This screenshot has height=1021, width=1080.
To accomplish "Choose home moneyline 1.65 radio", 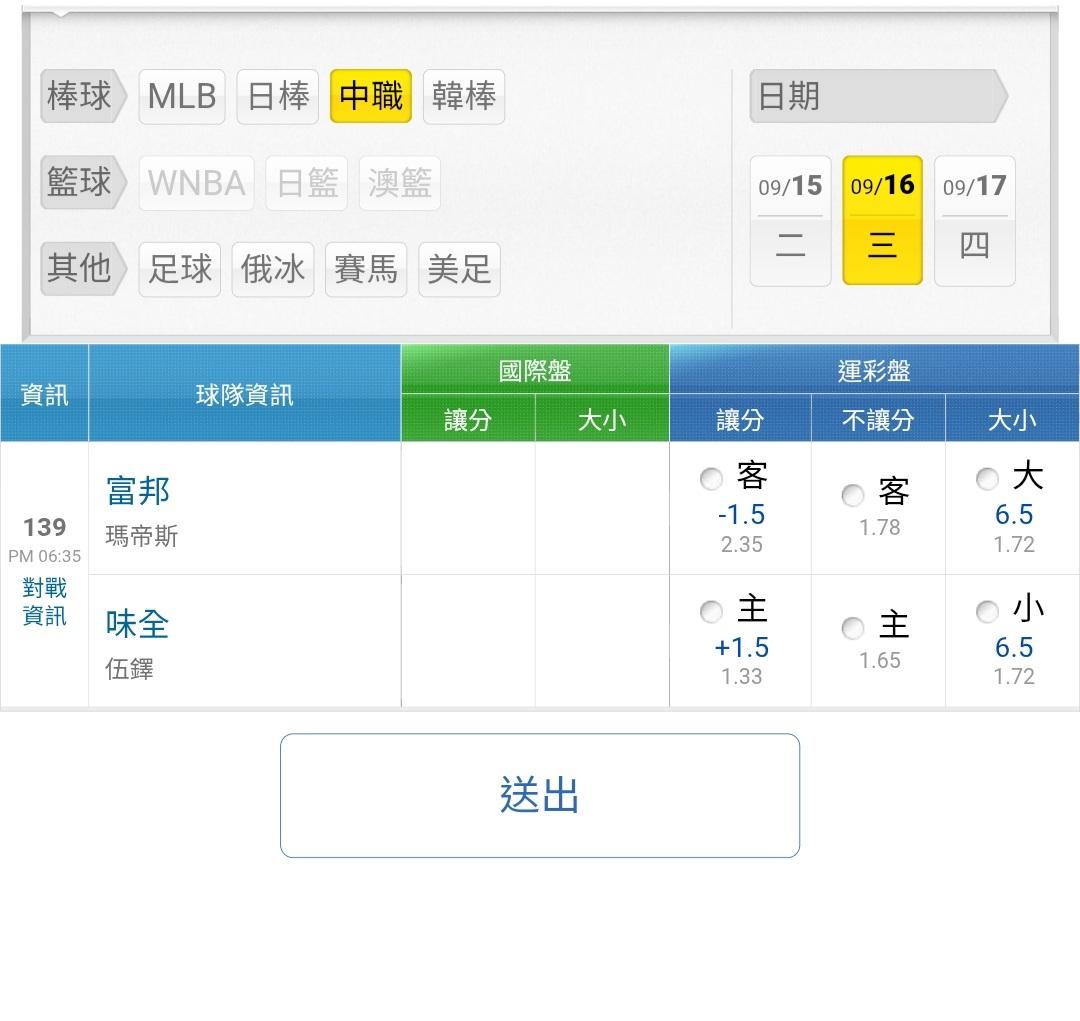I will [853, 628].
